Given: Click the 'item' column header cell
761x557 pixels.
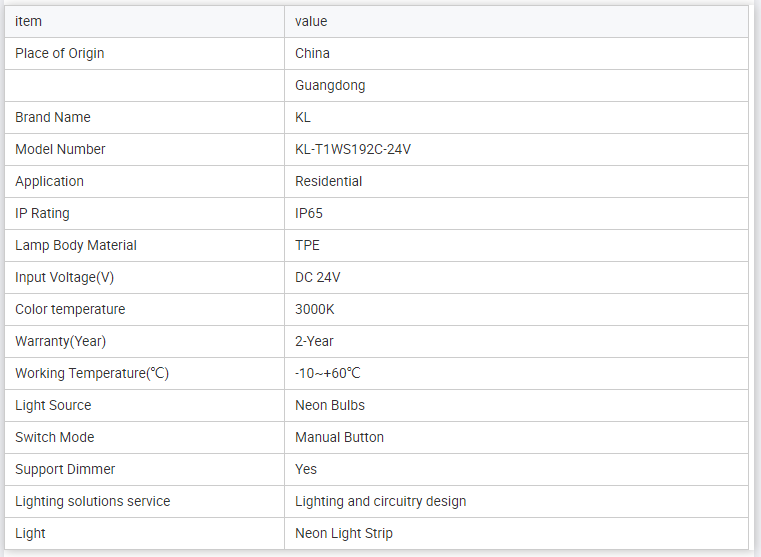Looking at the screenshot, I should (29, 21).
